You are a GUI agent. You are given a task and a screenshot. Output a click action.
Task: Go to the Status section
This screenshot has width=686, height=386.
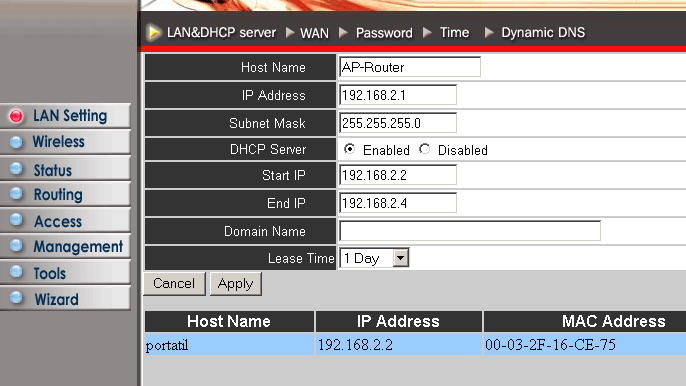coord(65,168)
